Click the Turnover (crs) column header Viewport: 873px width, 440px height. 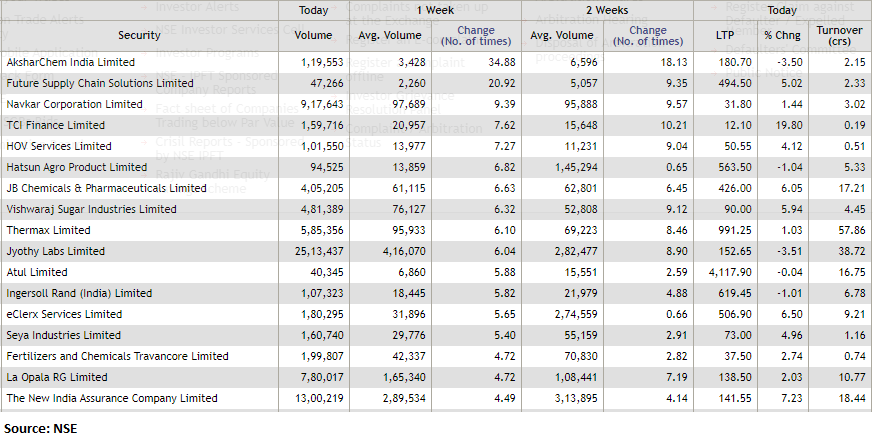839,36
